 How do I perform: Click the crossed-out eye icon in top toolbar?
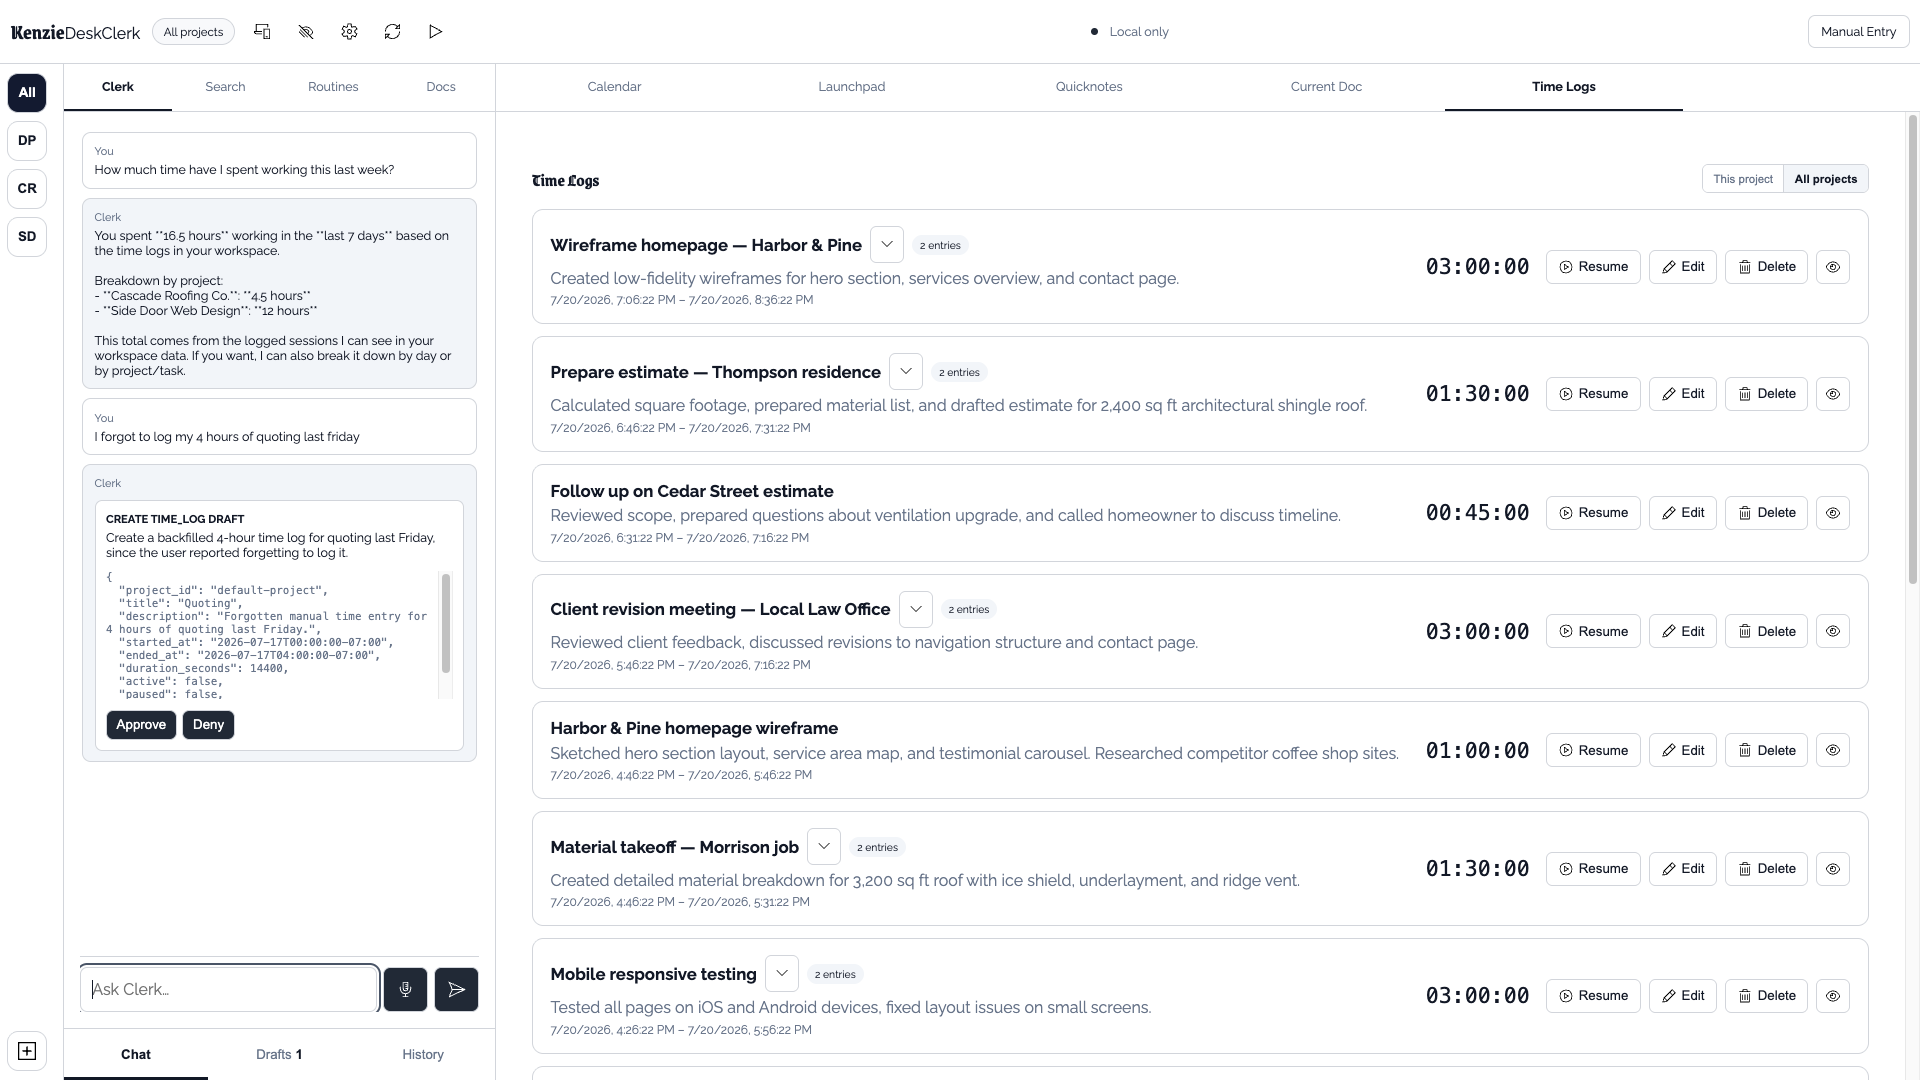pyautogui.click(x=306, y=32)
